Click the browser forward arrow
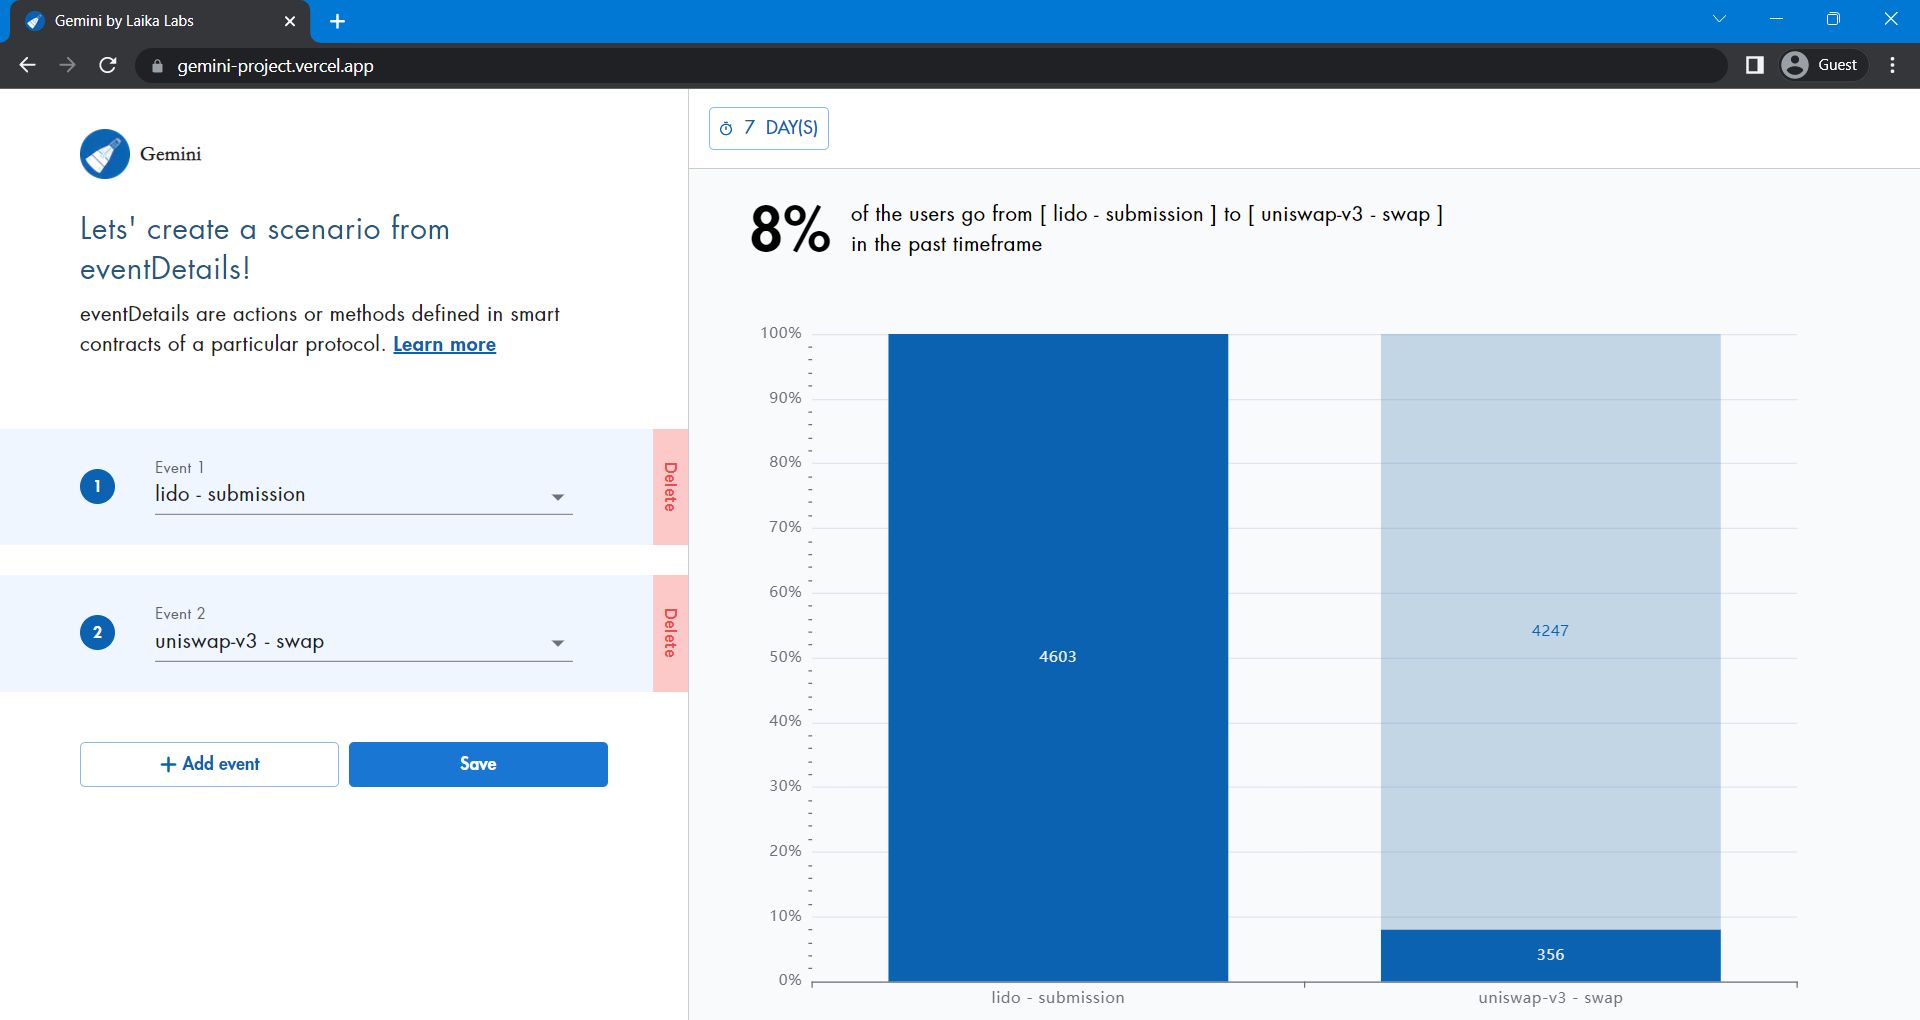Image resolution: width=1920 pixels, height=1020 pixels. (x=67, y=65)
